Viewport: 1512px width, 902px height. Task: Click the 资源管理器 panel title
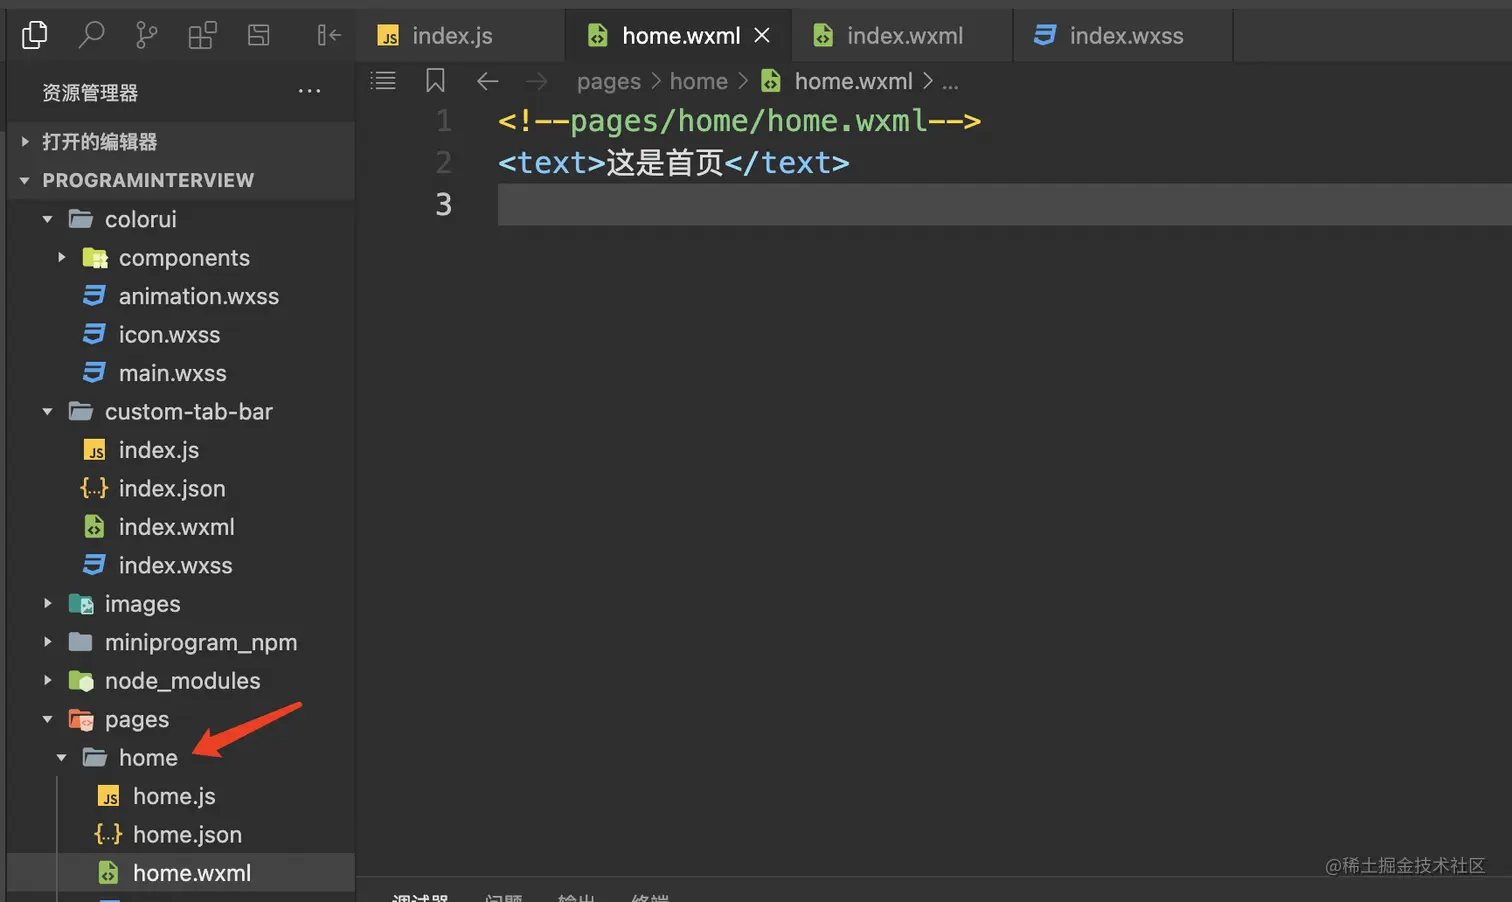pos(90,92)
